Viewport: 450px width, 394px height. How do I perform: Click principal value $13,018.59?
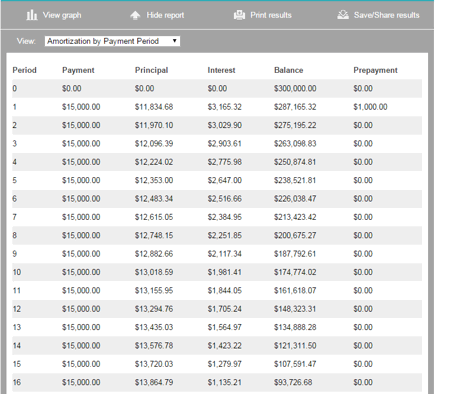pyautogui.click(x=154, y=272)
